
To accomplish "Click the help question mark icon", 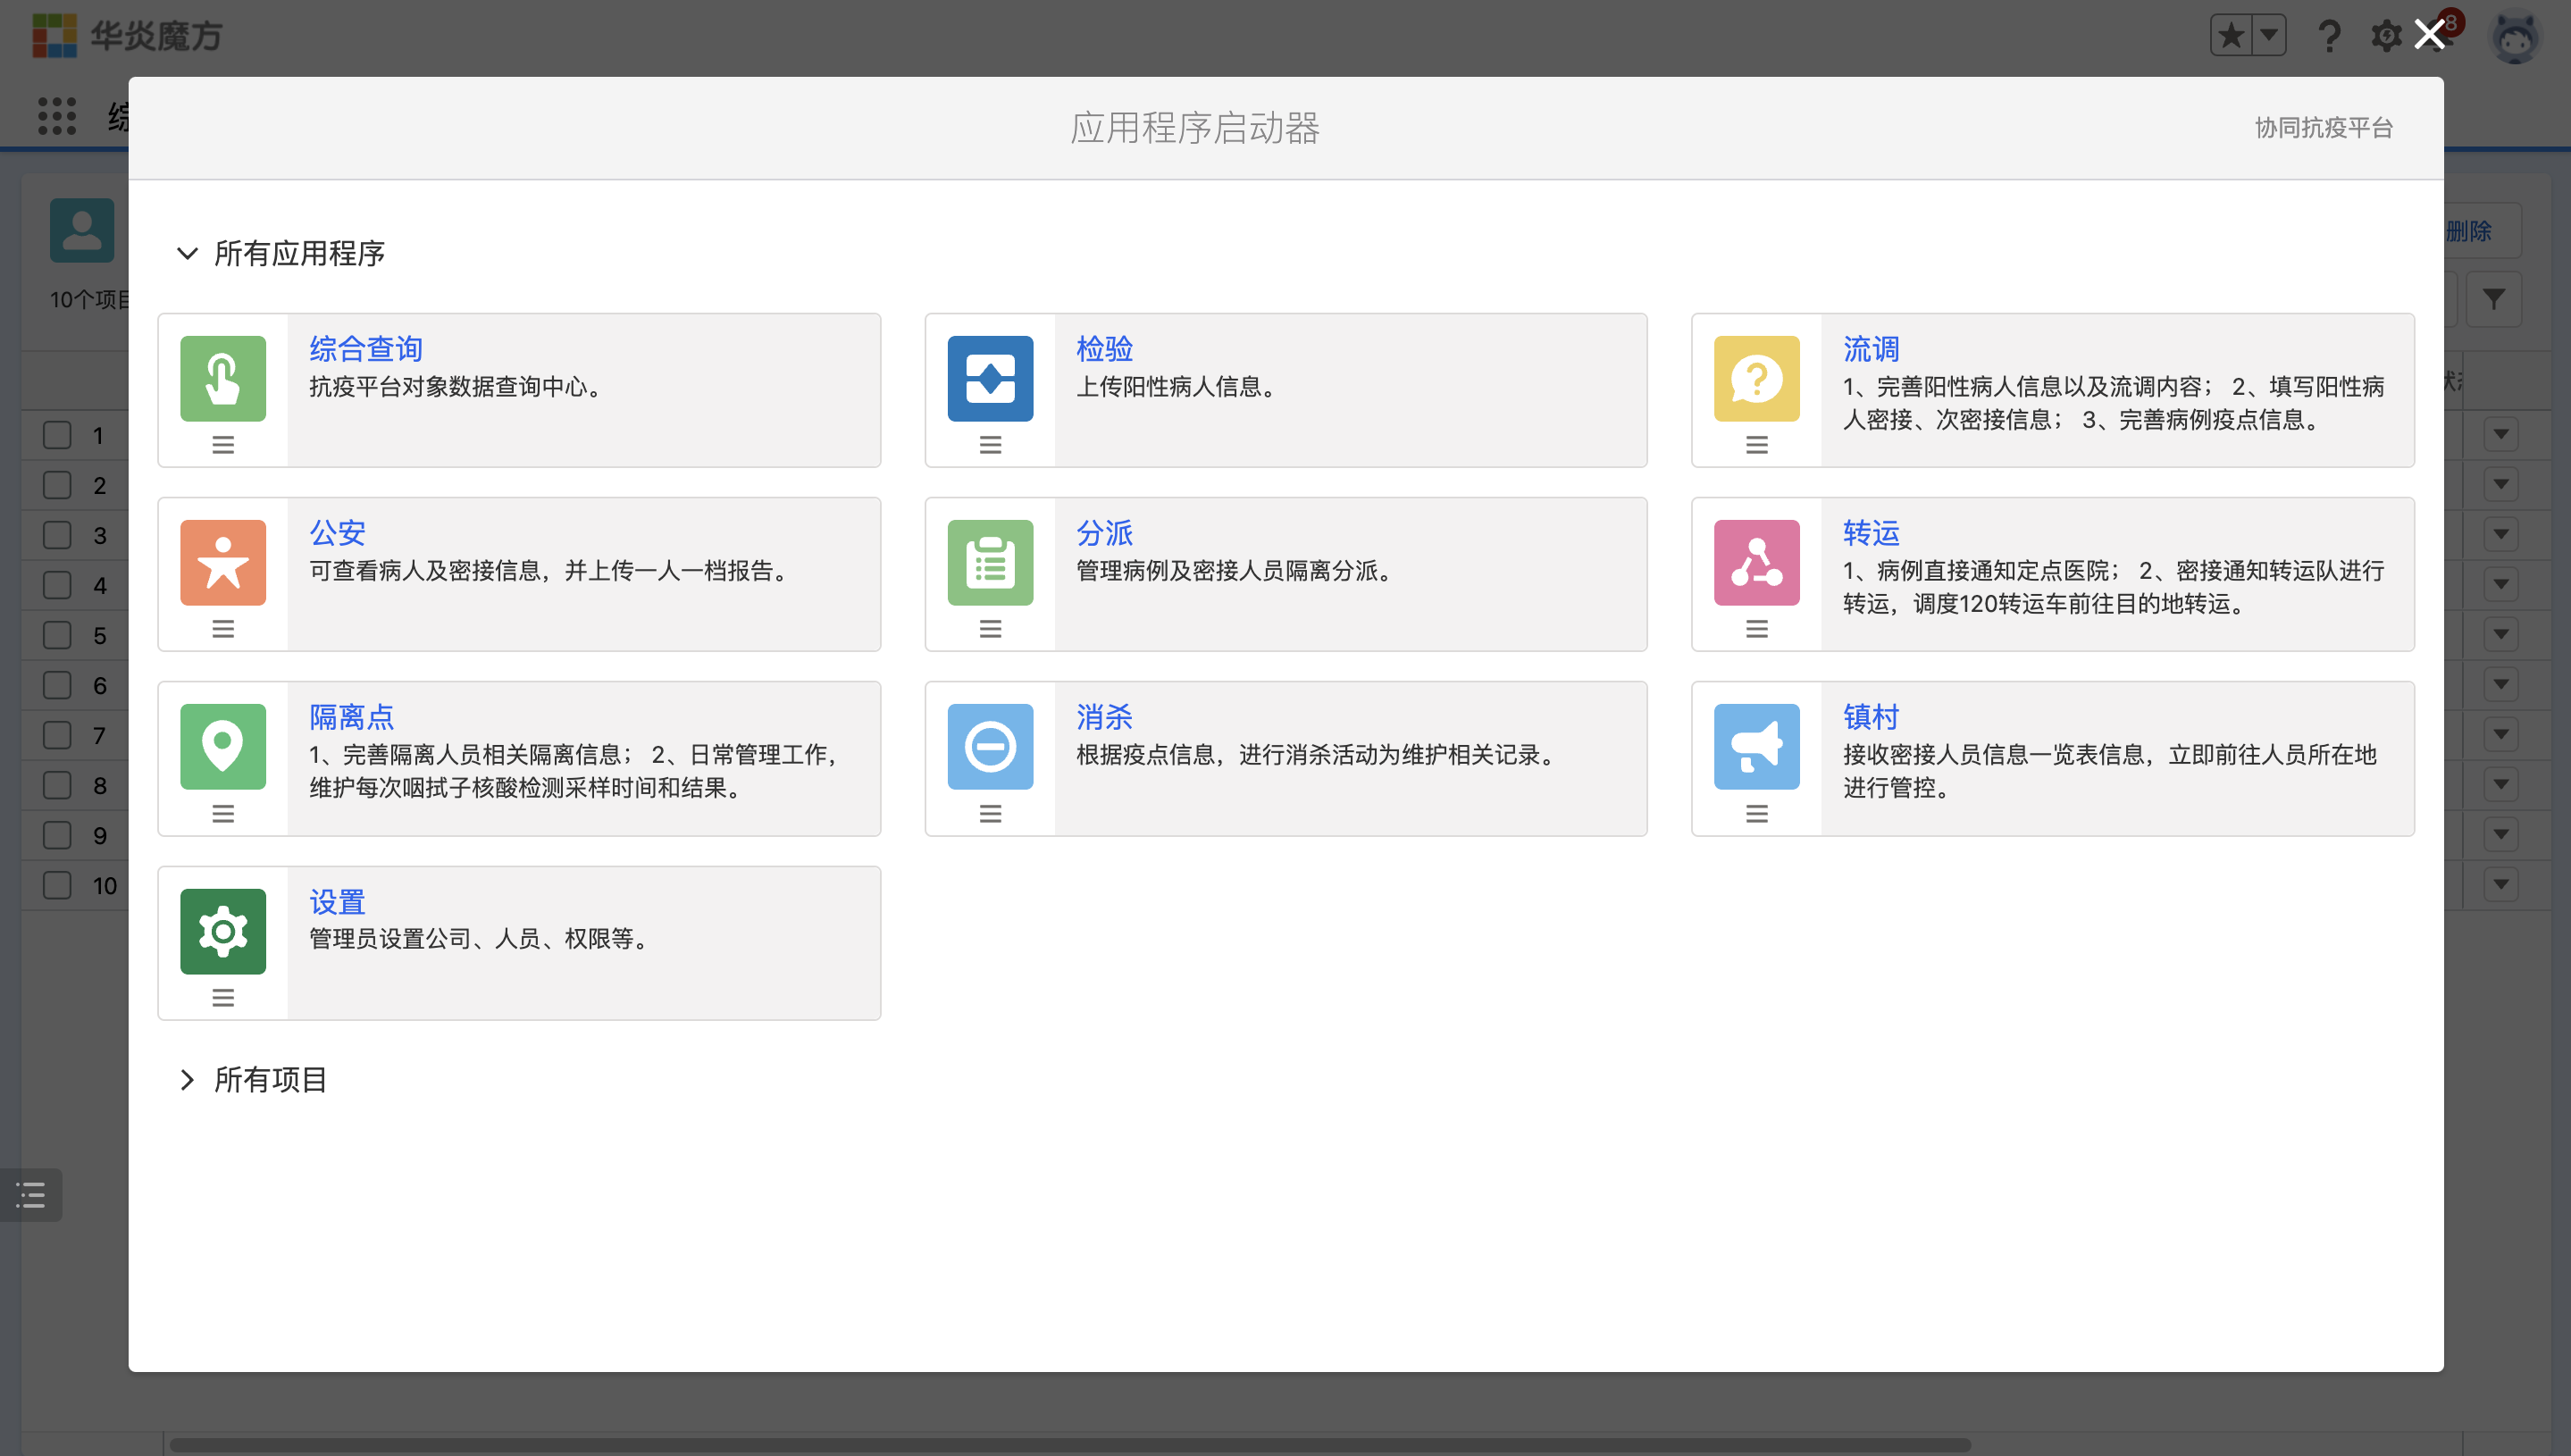I will (x=2329, y=37).
